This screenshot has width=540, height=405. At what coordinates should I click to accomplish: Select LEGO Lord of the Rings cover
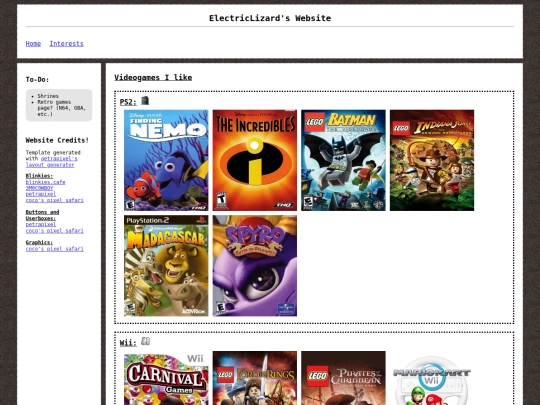point(255,378)
